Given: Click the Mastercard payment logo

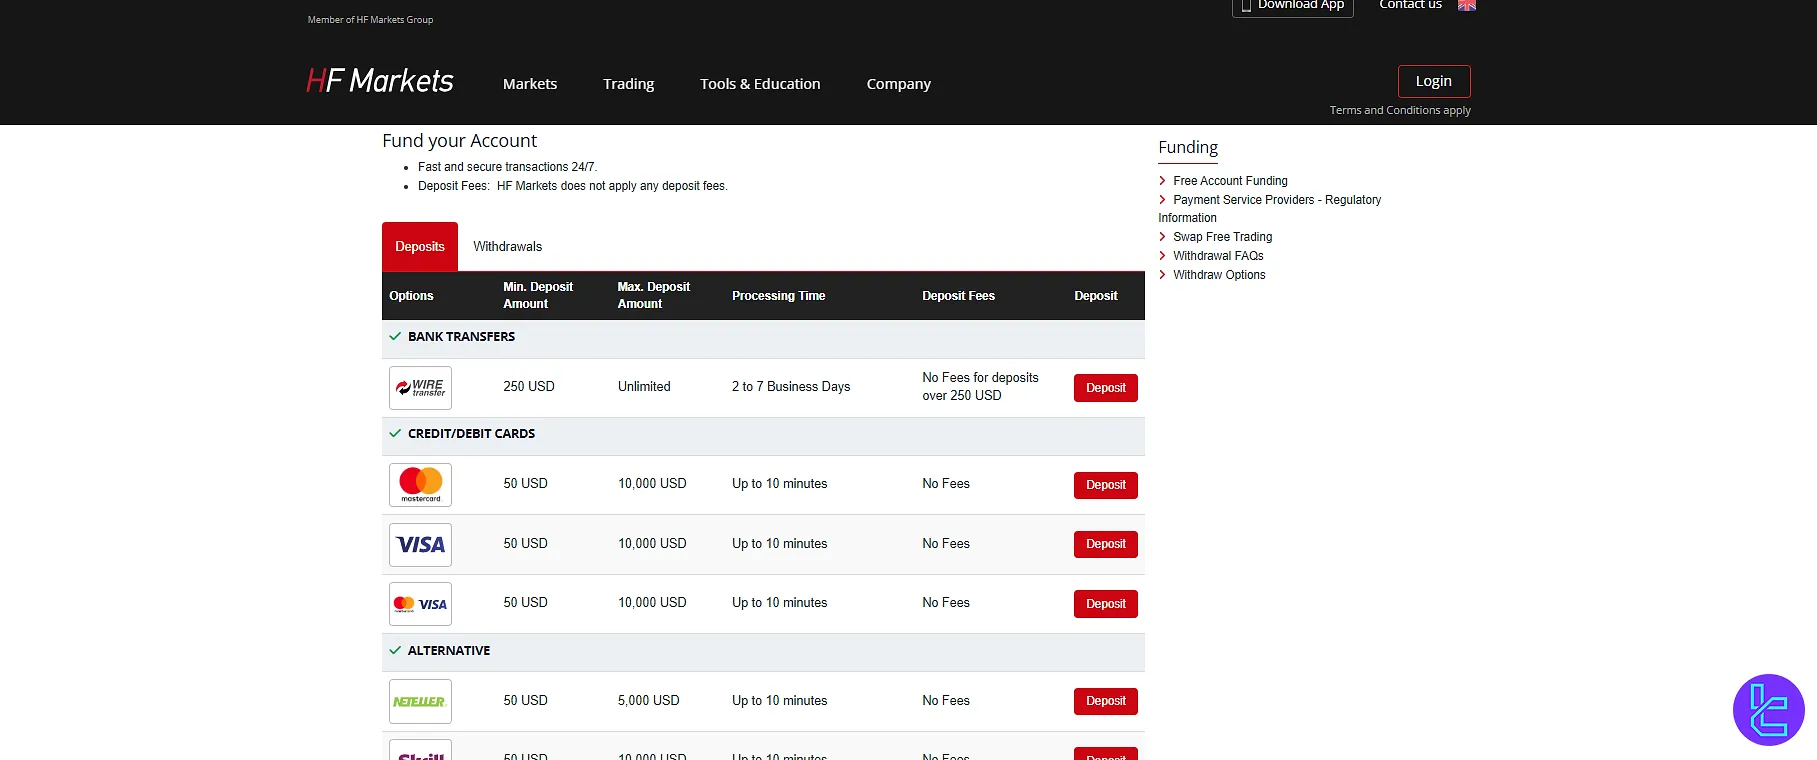Looking at the screenshot, I should pyautogui.click(x=420, y=485).
